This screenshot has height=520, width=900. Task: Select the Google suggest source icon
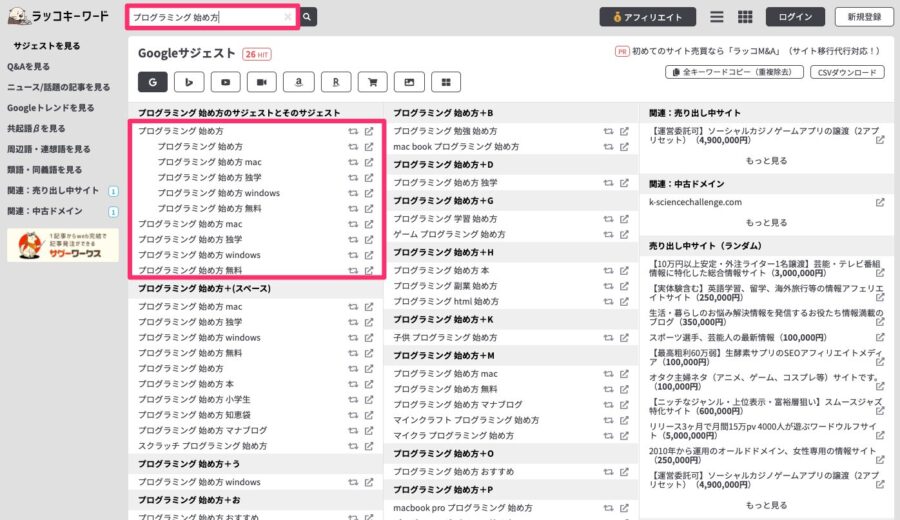click(153, 82)
